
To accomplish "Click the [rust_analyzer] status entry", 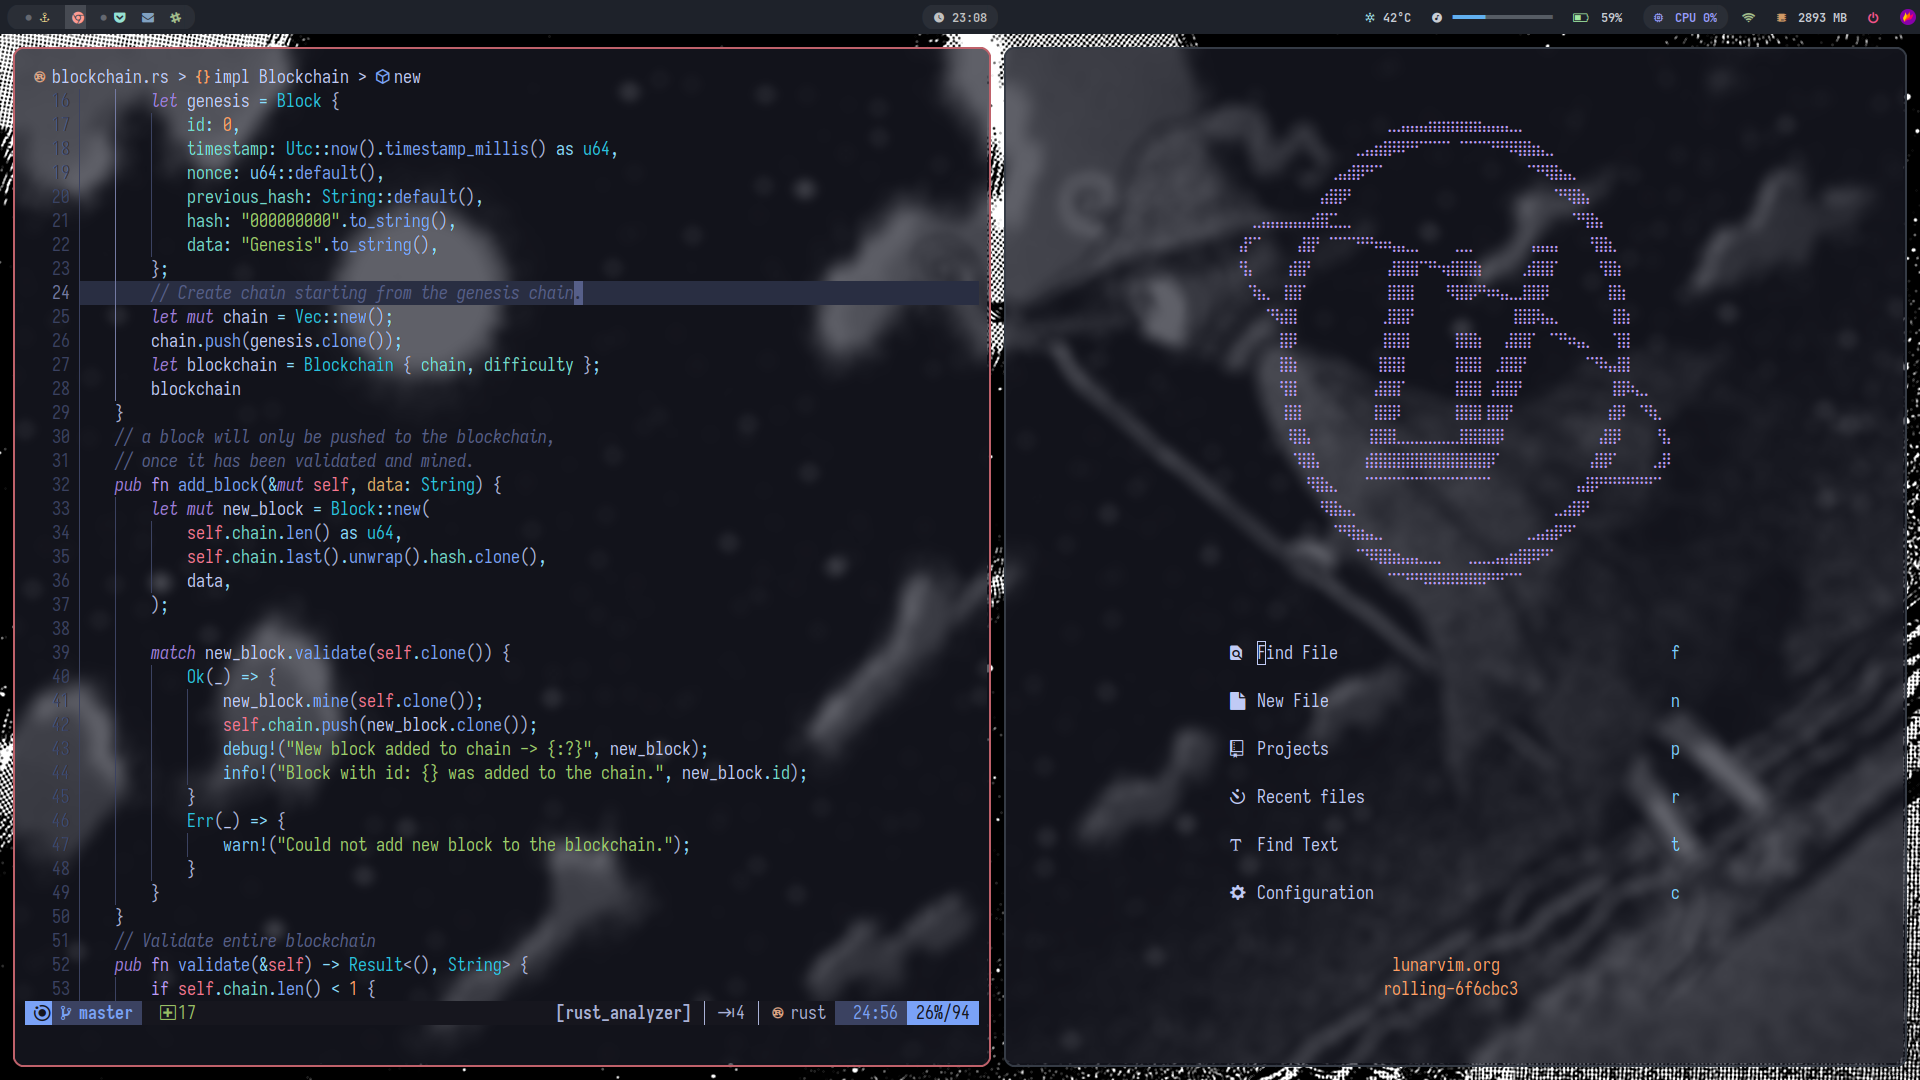I will pos(623,1013).
